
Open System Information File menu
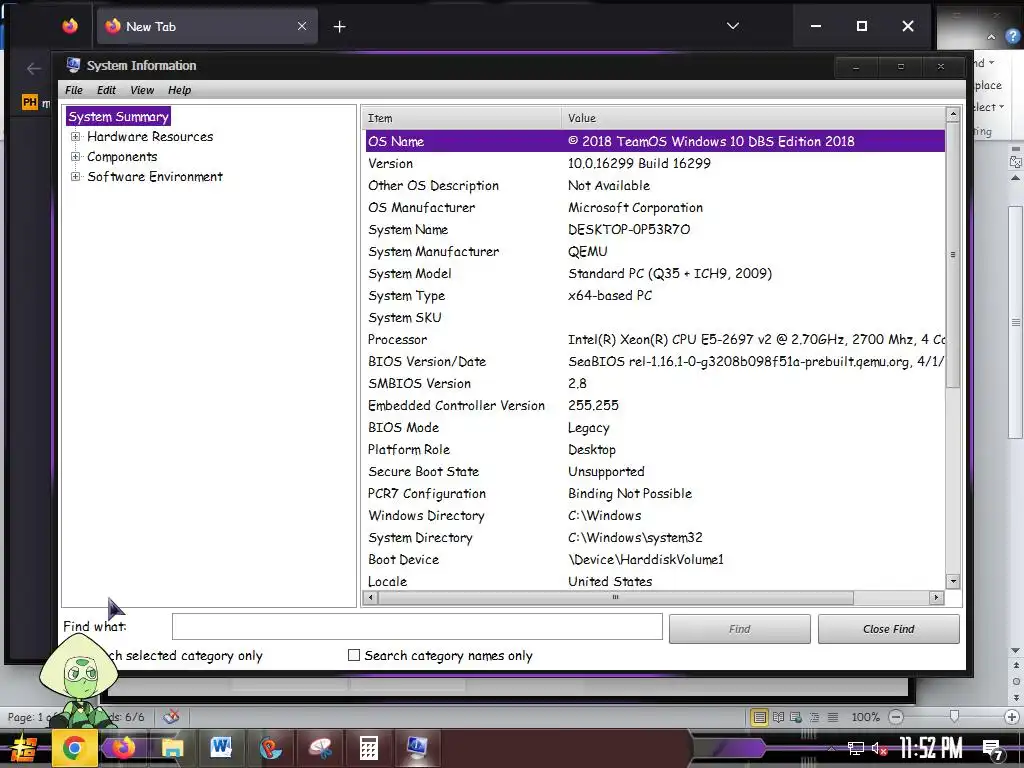pos(74,90)
